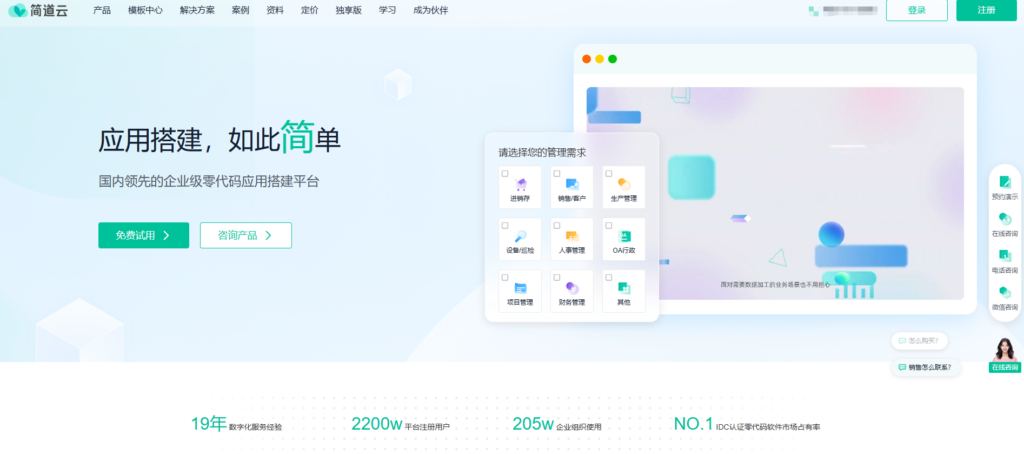Viewport: 1024px width, 454px height.
Task: Click the 电话咨询 icon in the sidebar
Action: tap(1005, 256)
